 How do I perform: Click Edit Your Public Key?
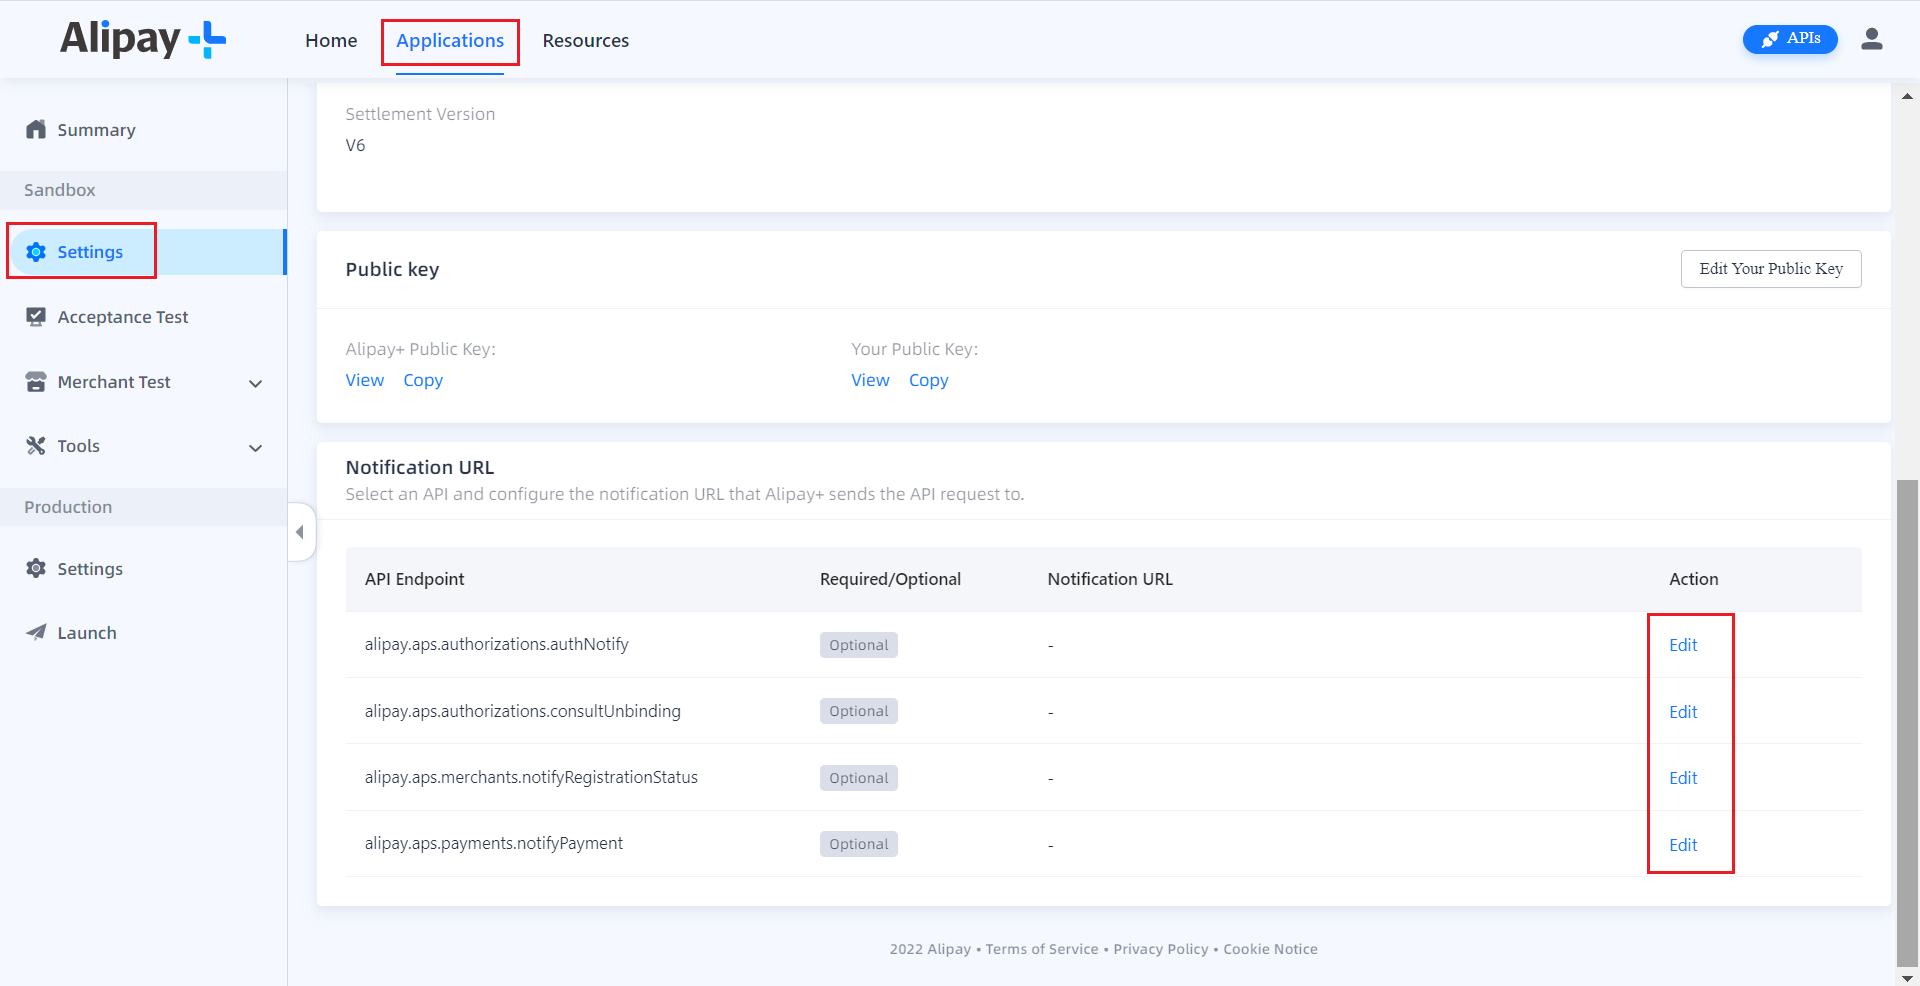(1770, 268)
